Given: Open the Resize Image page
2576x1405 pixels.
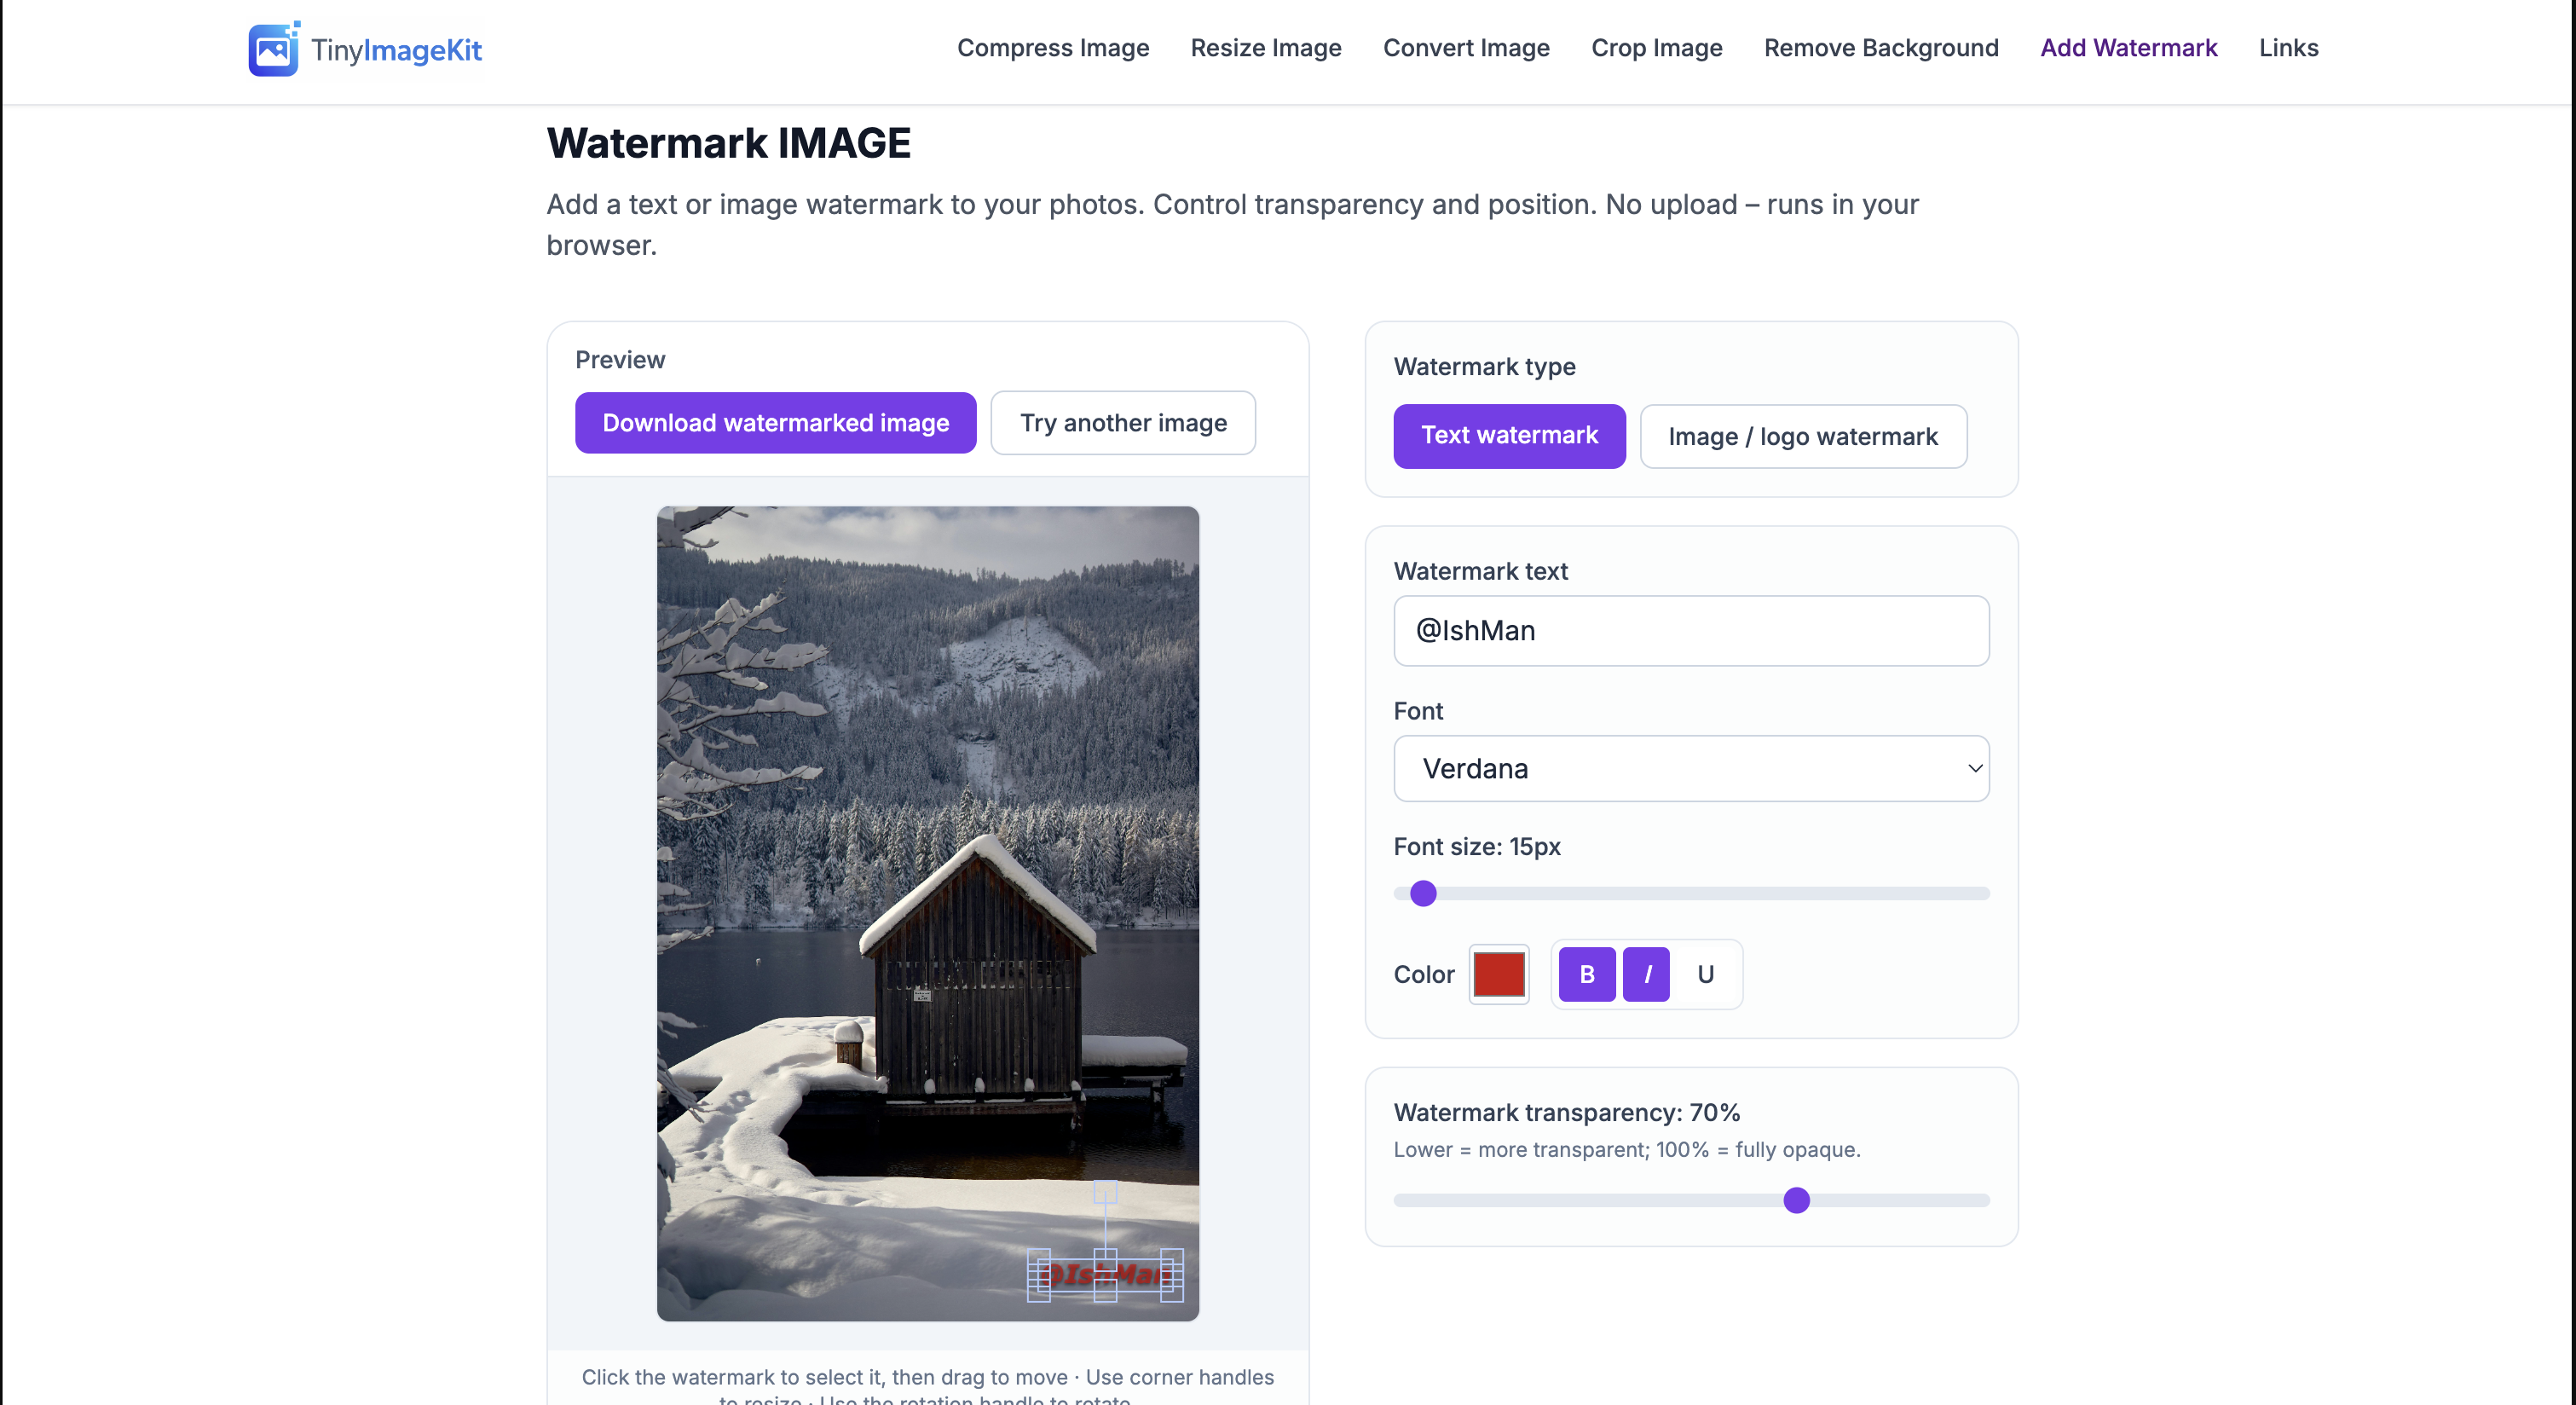Looking at the screenshot, I should pyautogui.click(x=1266, y=47).
